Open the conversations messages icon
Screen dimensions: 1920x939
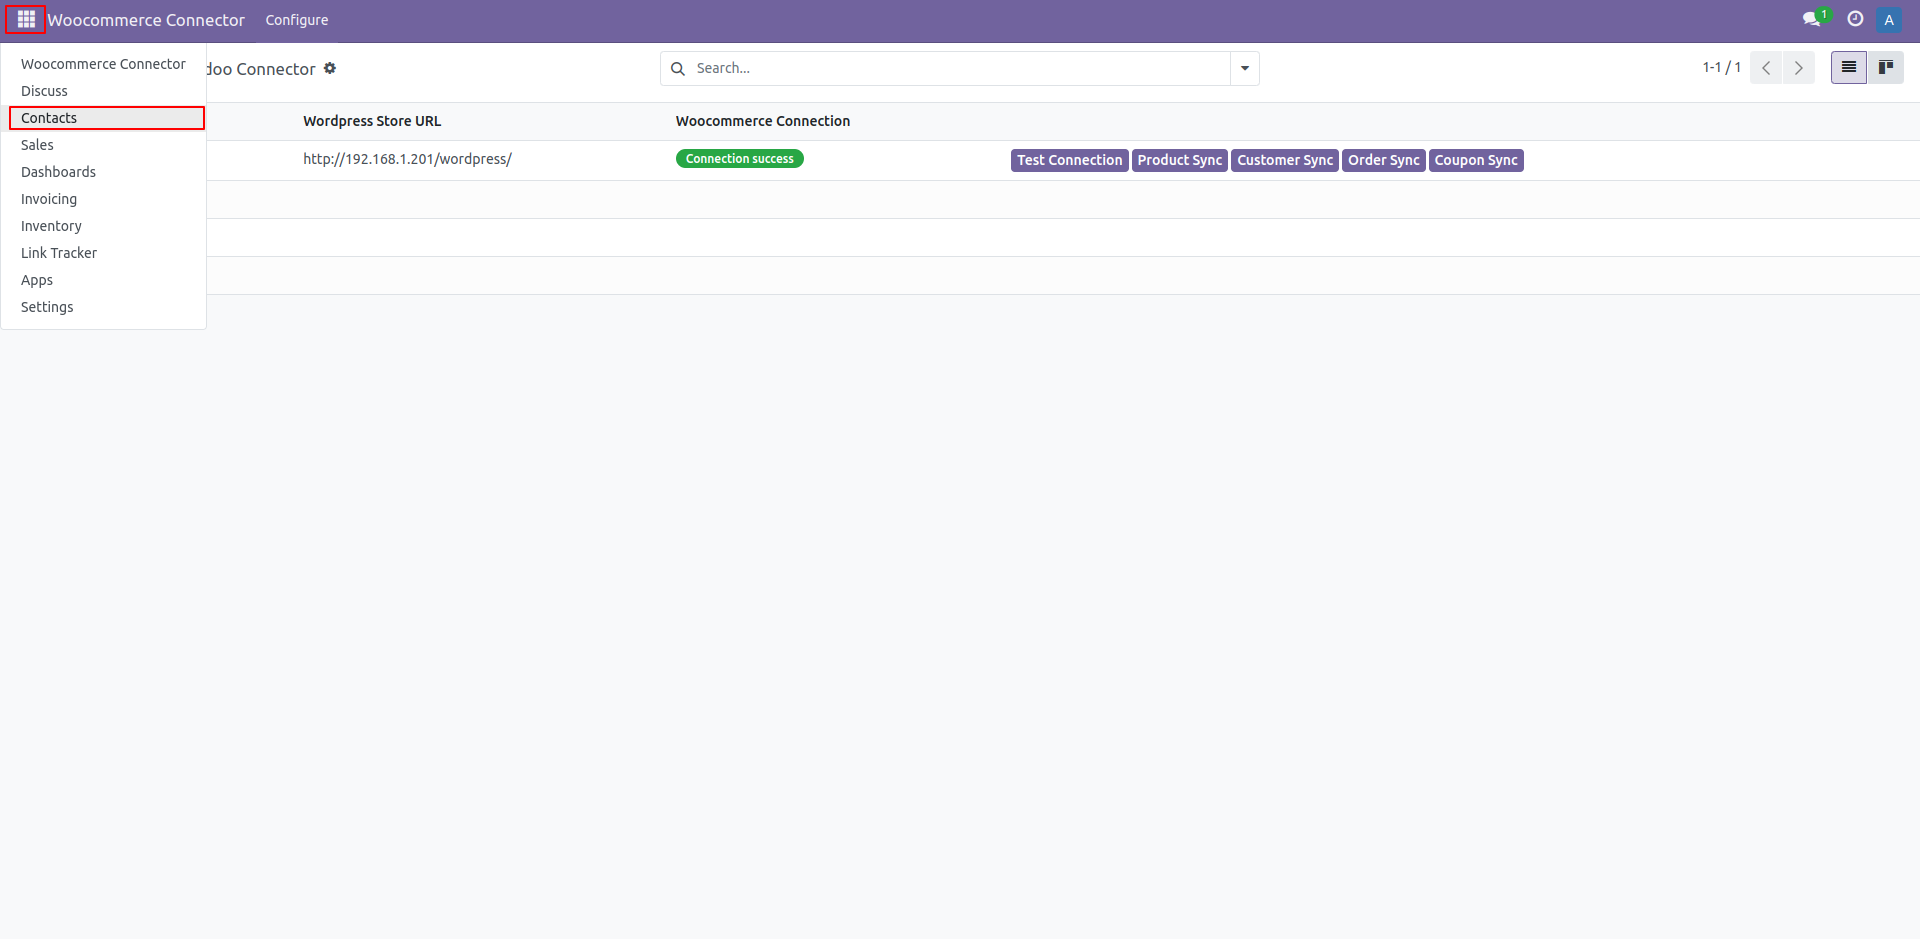point(1811,19)
